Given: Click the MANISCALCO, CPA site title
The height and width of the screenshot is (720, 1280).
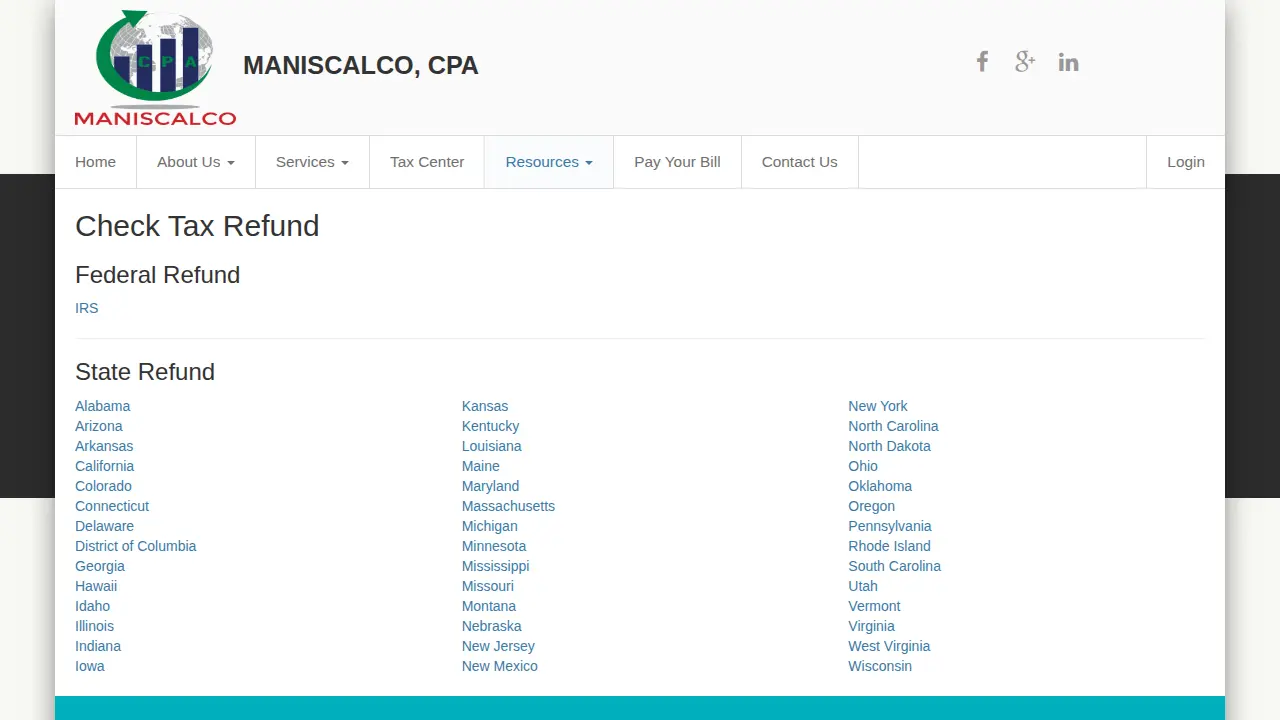Looking at the screenshot, I should click(x=361, y=66).
